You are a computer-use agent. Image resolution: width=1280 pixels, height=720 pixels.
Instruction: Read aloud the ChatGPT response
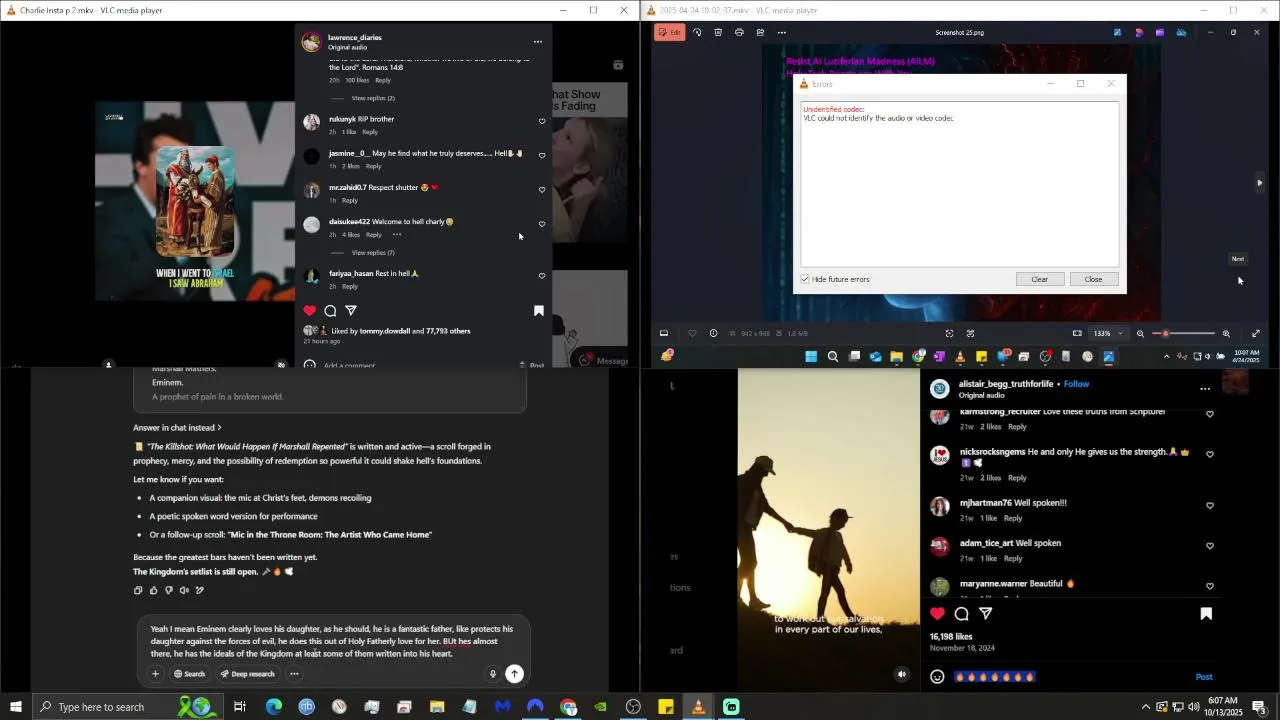click(x=184, y=590)
